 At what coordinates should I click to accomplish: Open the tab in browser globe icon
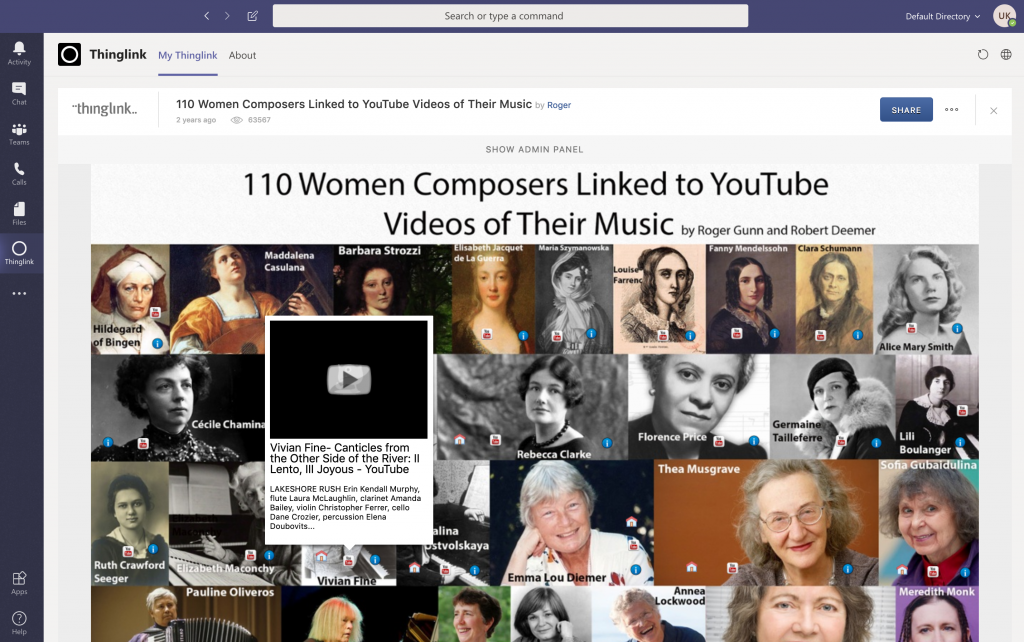coord(1006,55)
